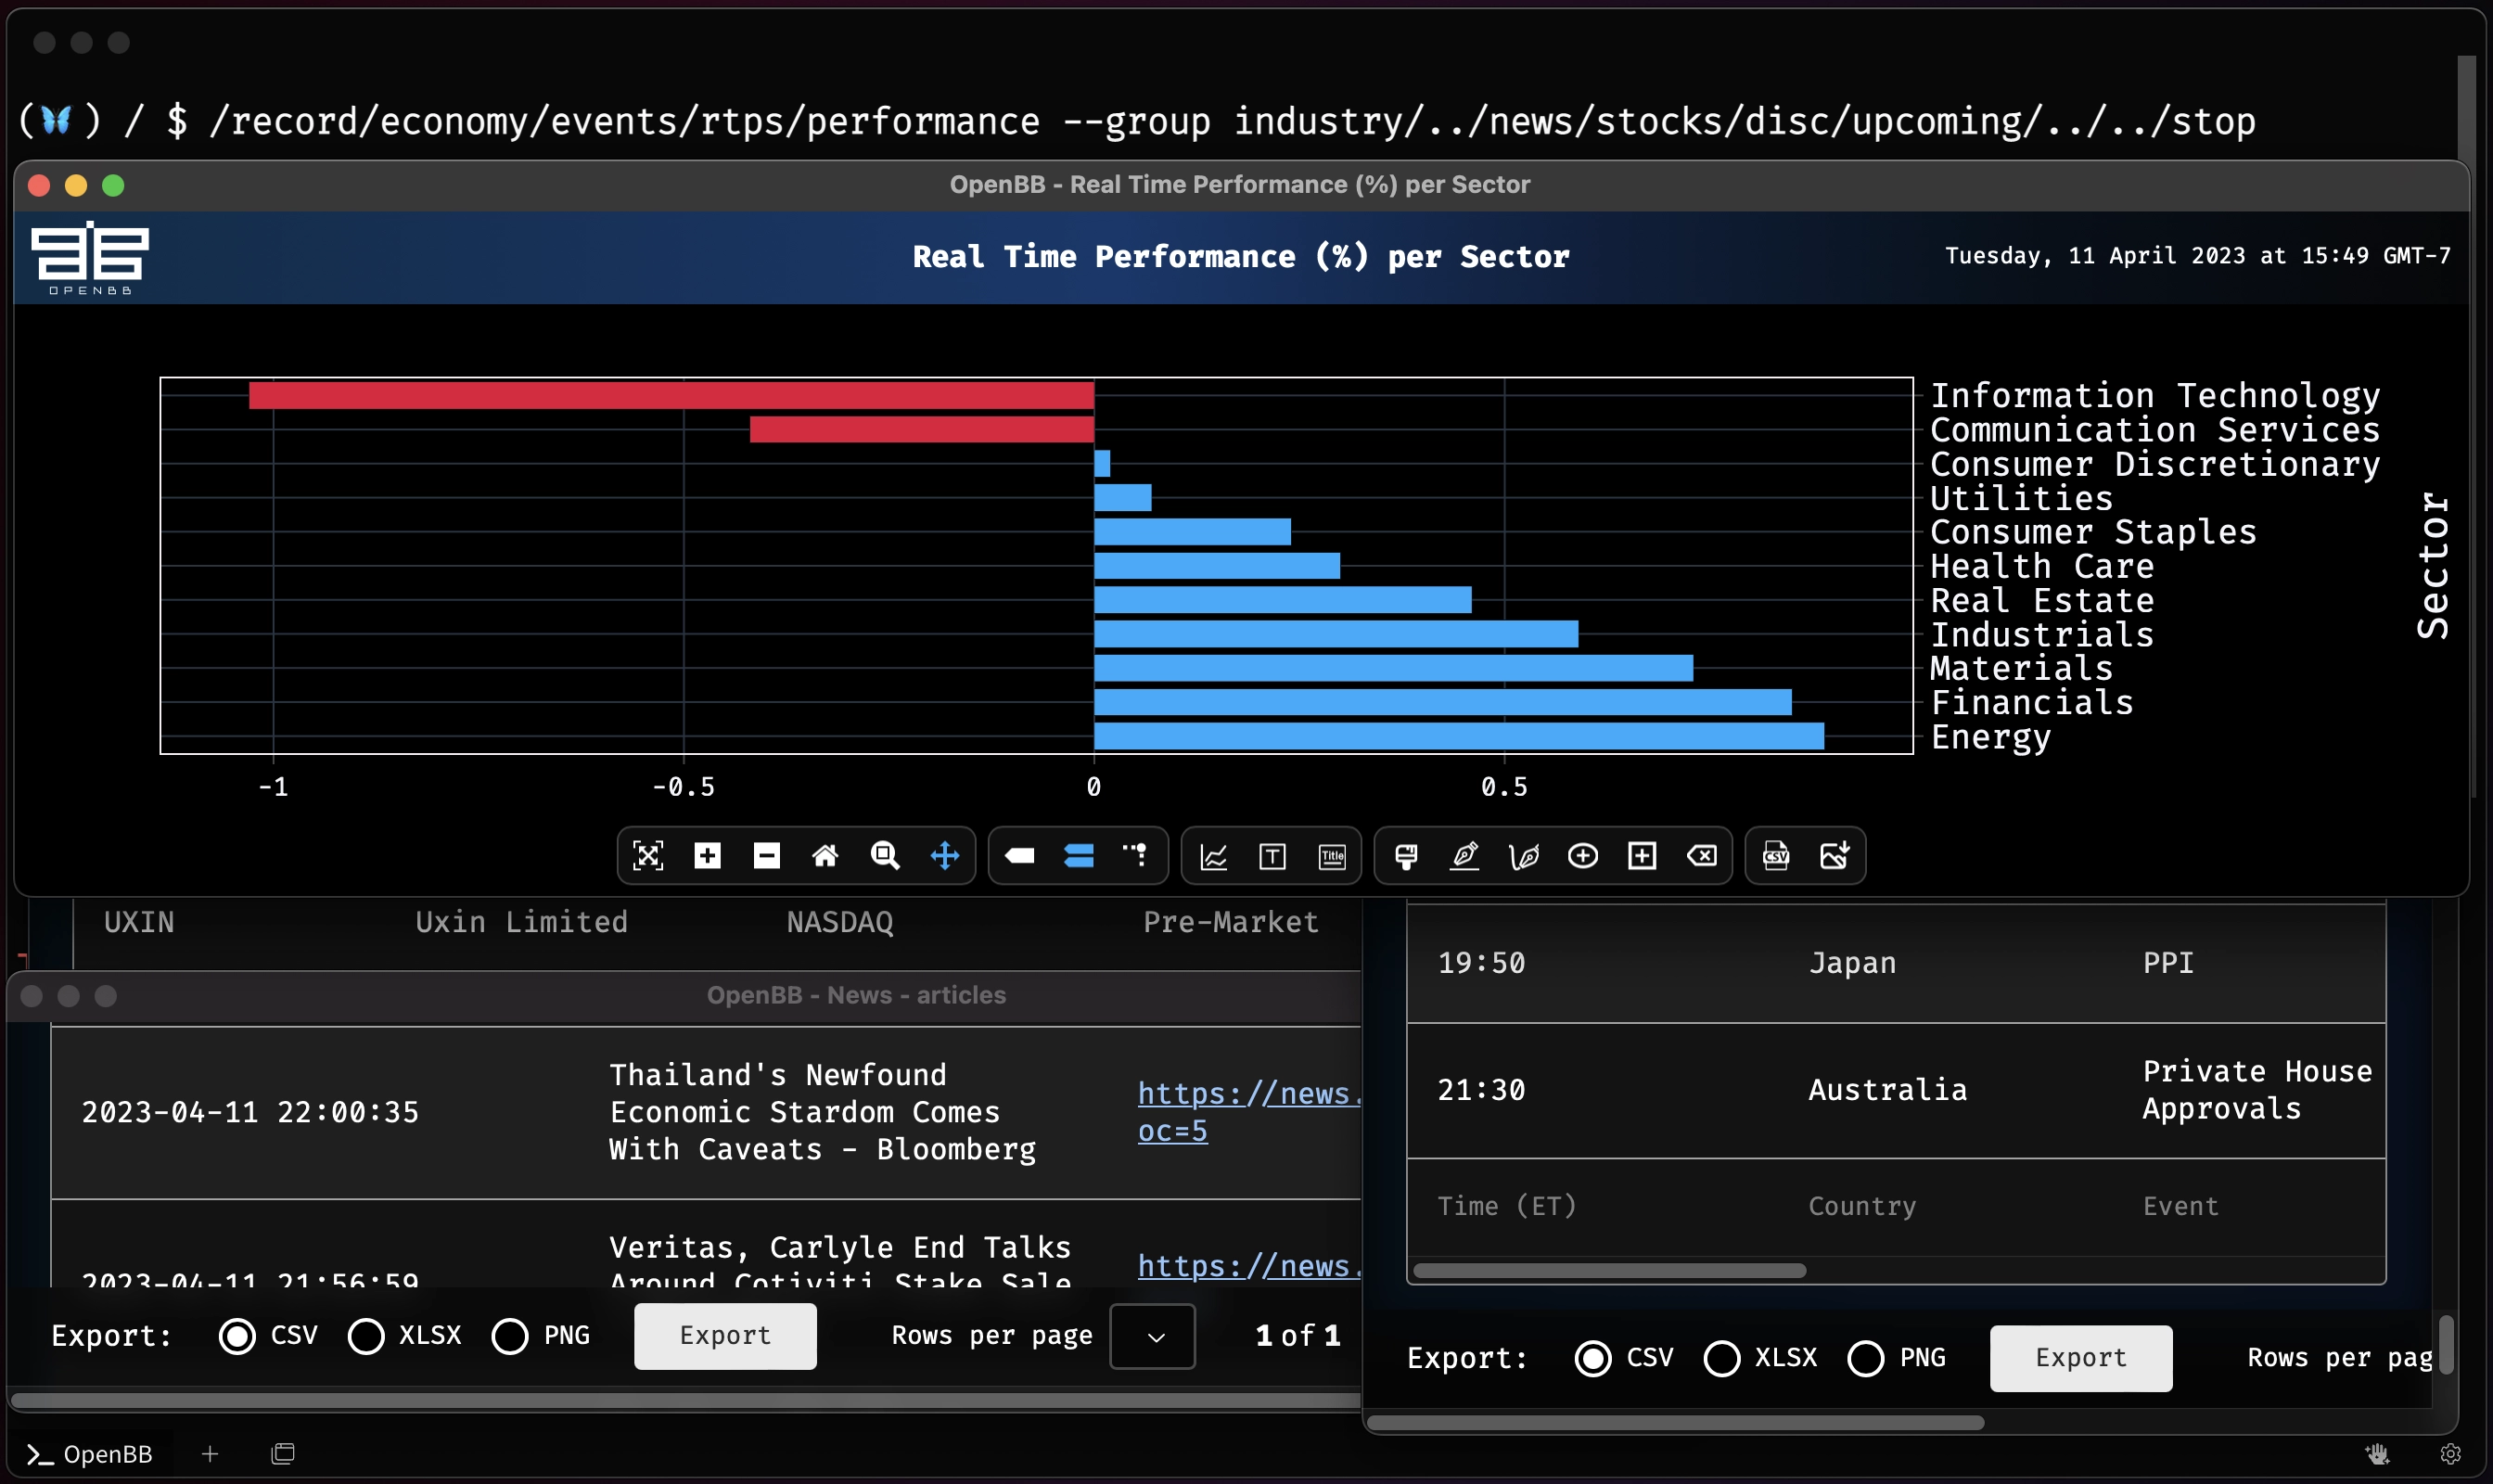Click the Financials sector bar

pyautogui.click(x=1443, y=702)
